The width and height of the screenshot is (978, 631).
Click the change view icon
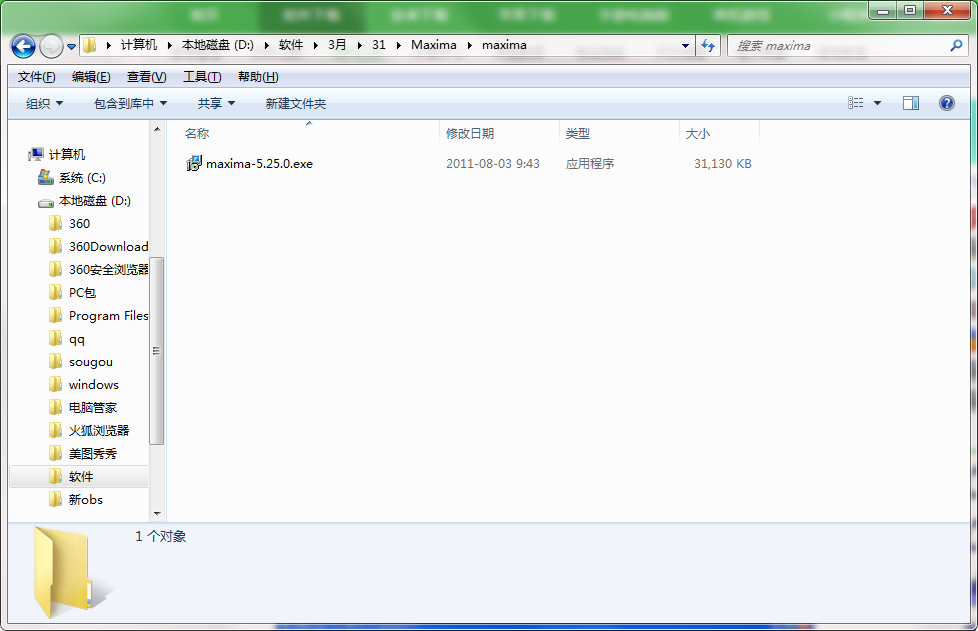(x=856, y=103)
